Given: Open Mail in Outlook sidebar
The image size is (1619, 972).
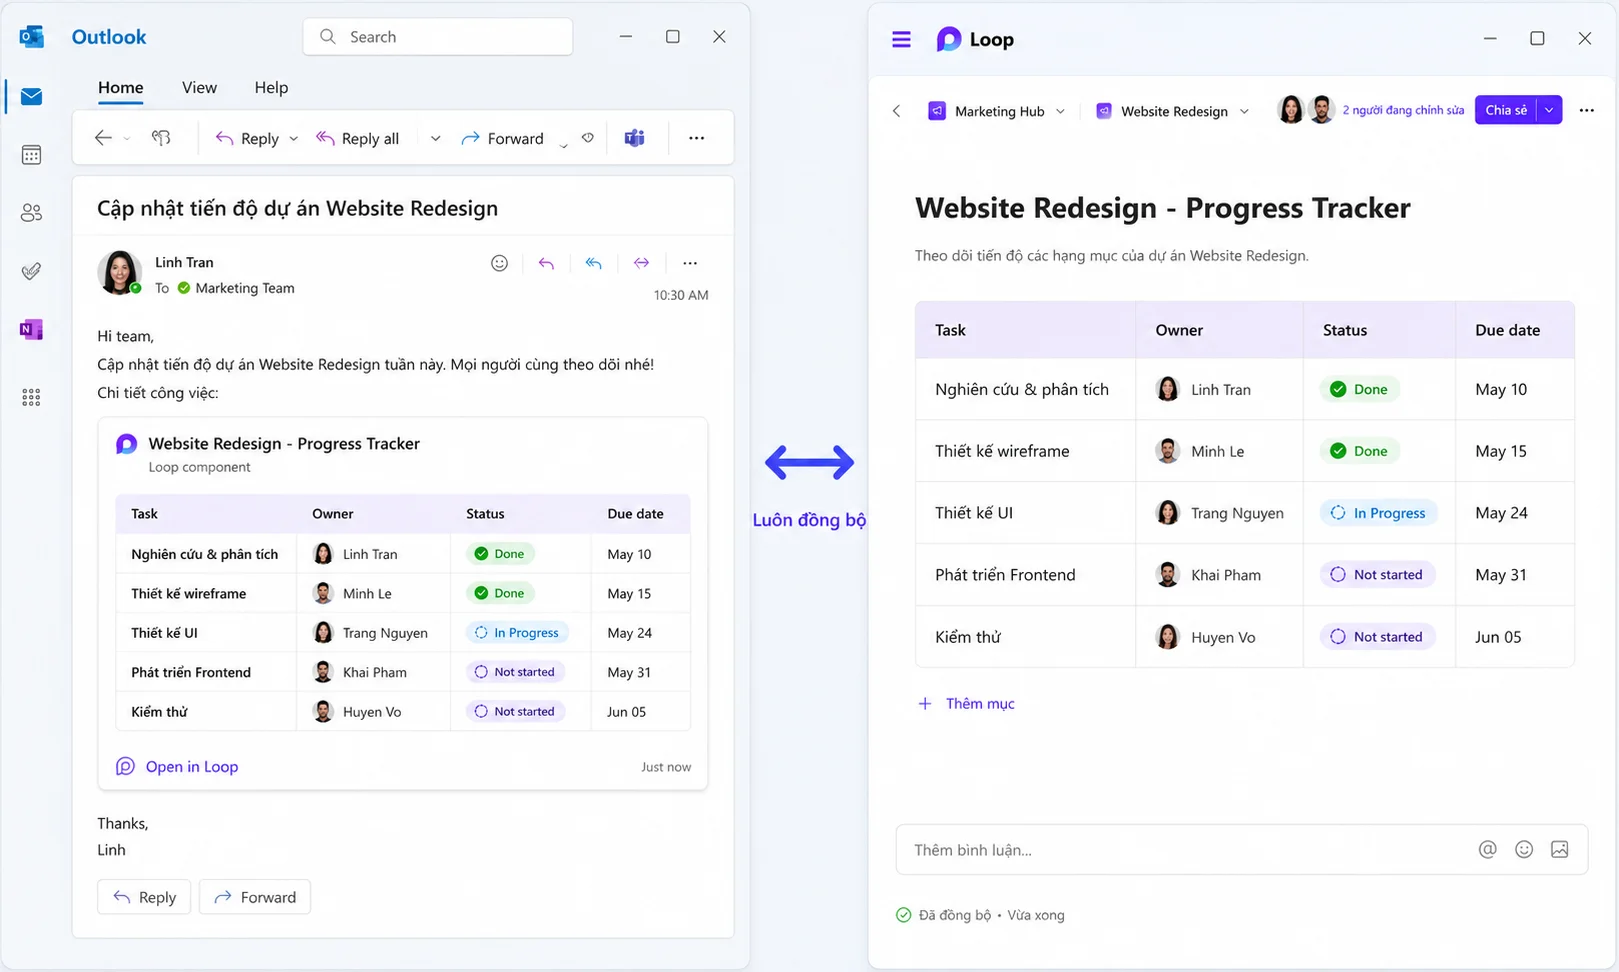Looking at the screenshot, I should [31, 97].
